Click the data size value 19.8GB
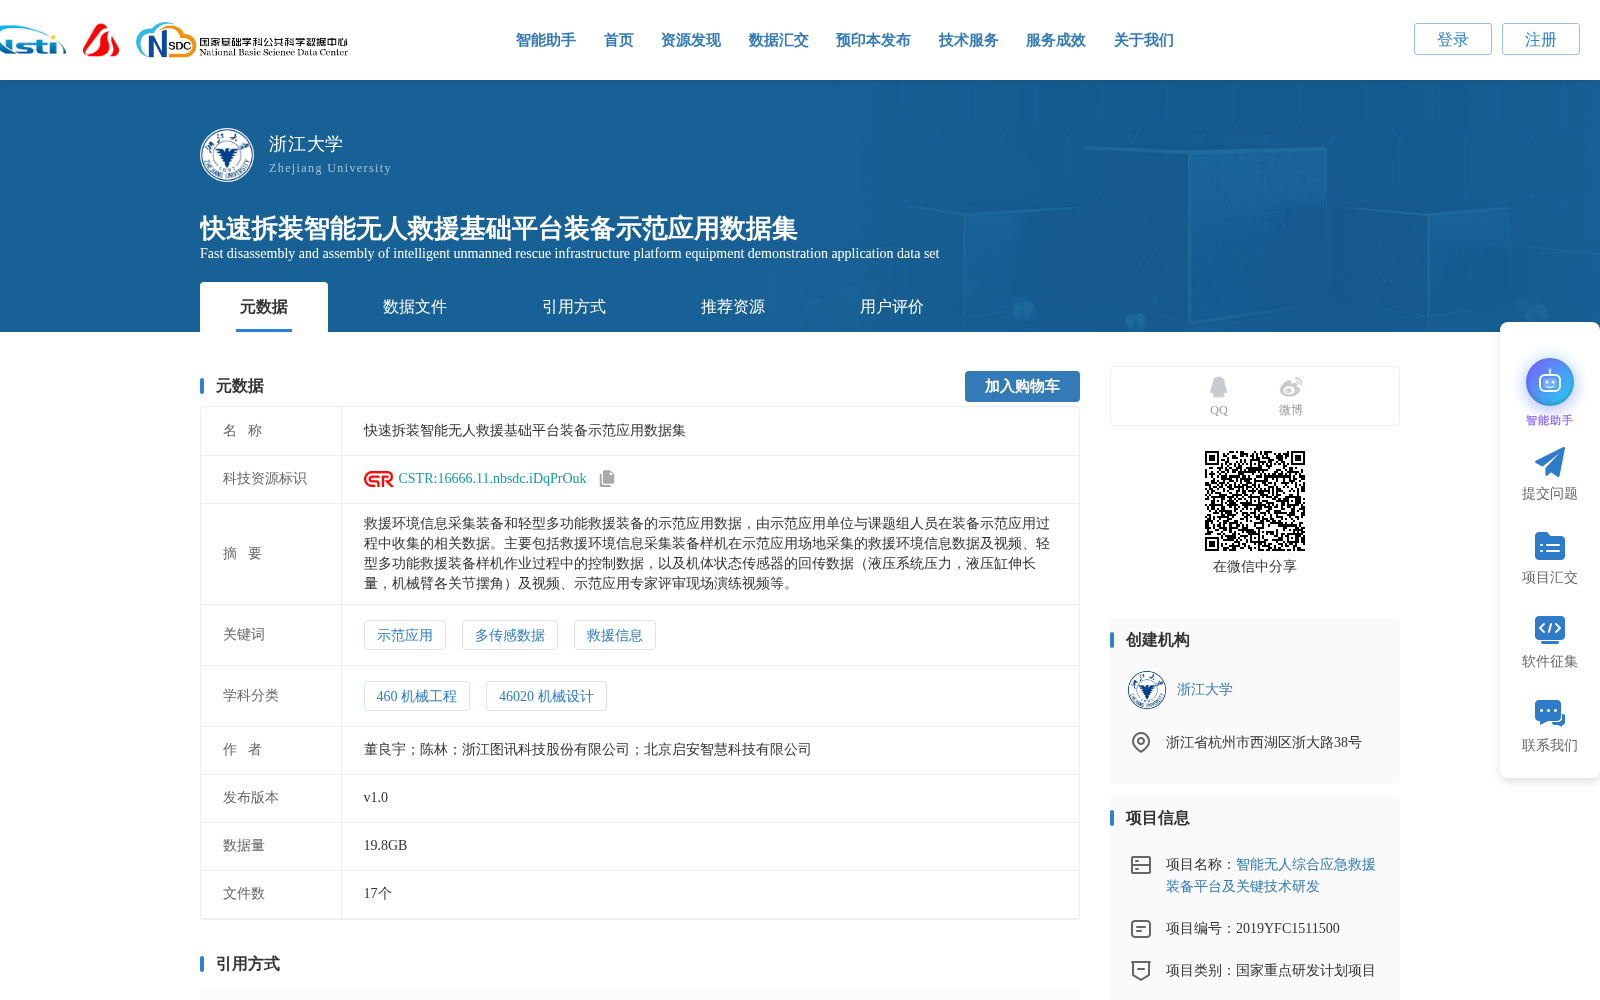Screen dimensions: 1600x1000 [385, 846]
